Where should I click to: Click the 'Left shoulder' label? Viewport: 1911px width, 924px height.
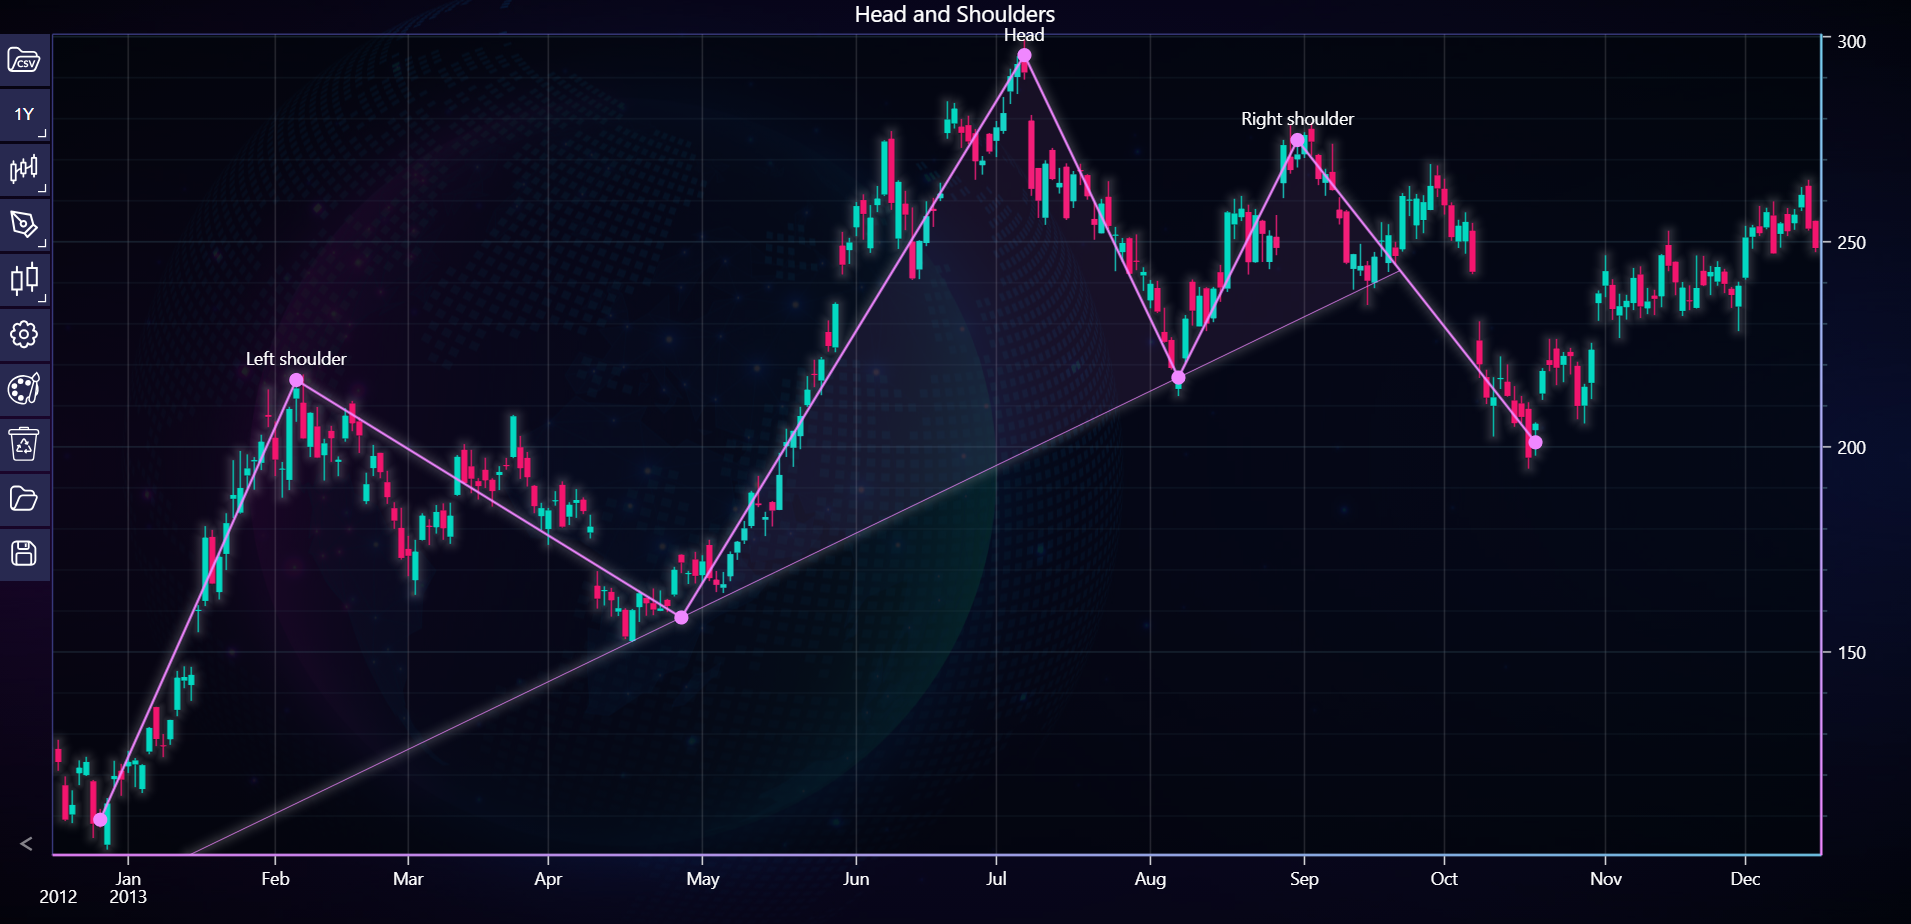coord(296,359)
